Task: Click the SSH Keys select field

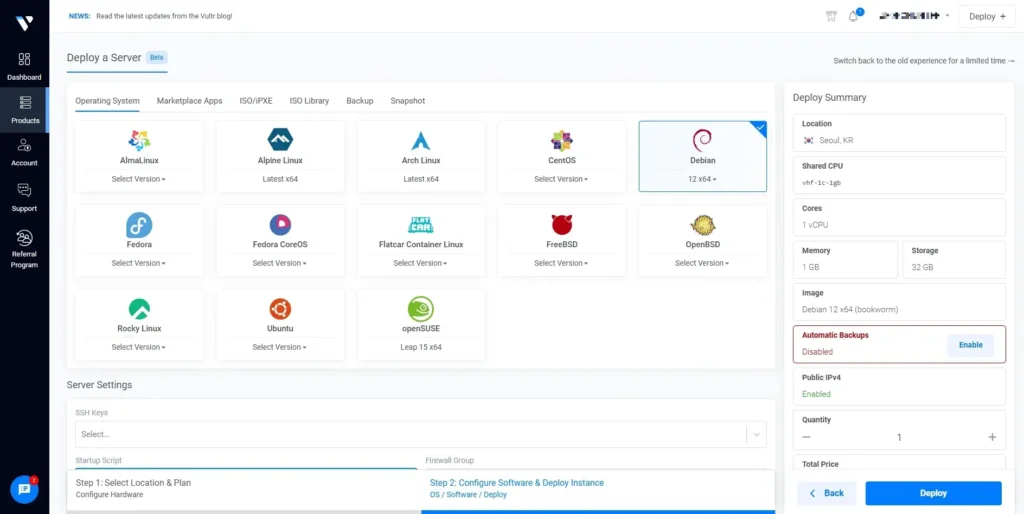Action: (x=421, y=434)
